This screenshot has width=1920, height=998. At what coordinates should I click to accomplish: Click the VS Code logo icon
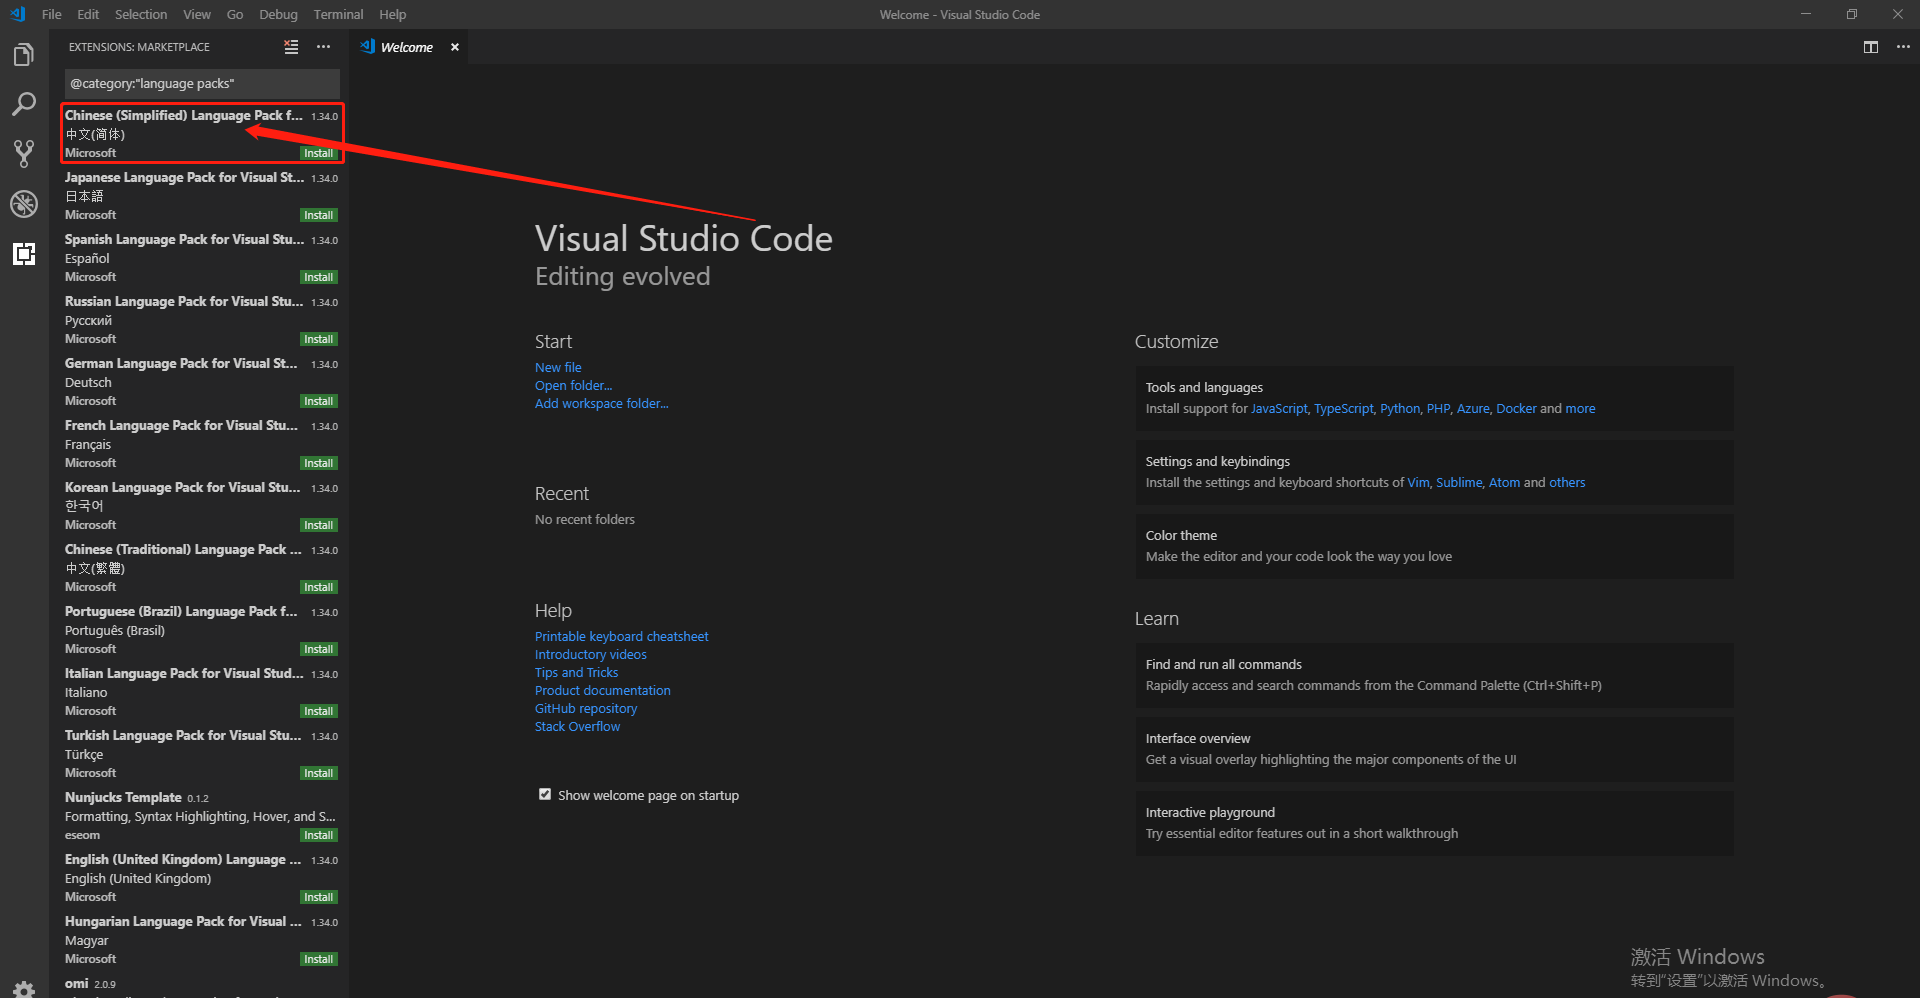pos(17,14)
